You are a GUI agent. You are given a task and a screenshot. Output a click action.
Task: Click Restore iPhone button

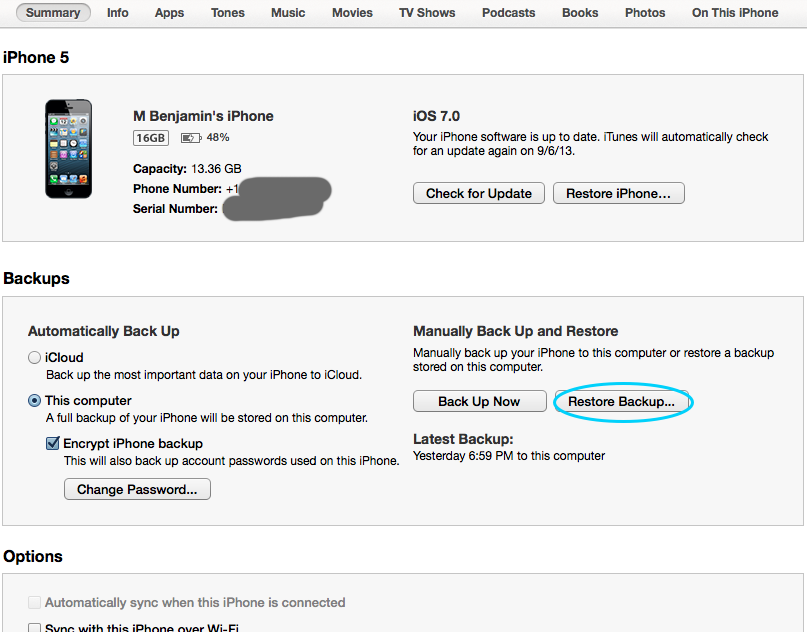pos(619,193)
